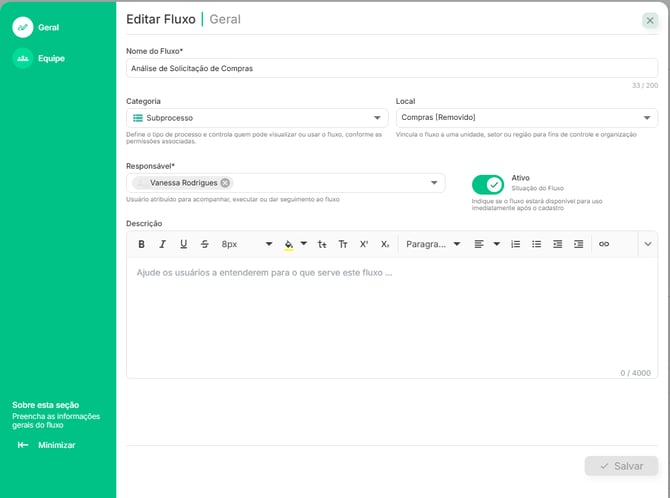
Task: Minimize the sidebar panel
Action: pos(46,445)
